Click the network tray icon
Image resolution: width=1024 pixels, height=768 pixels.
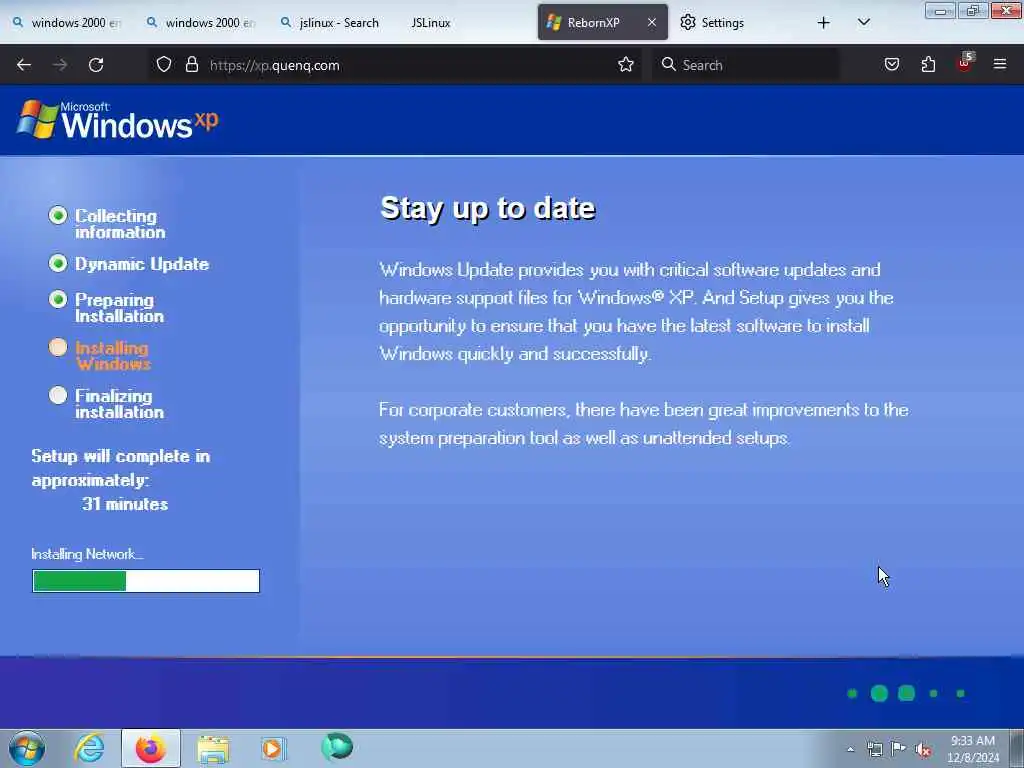[874, 749]
